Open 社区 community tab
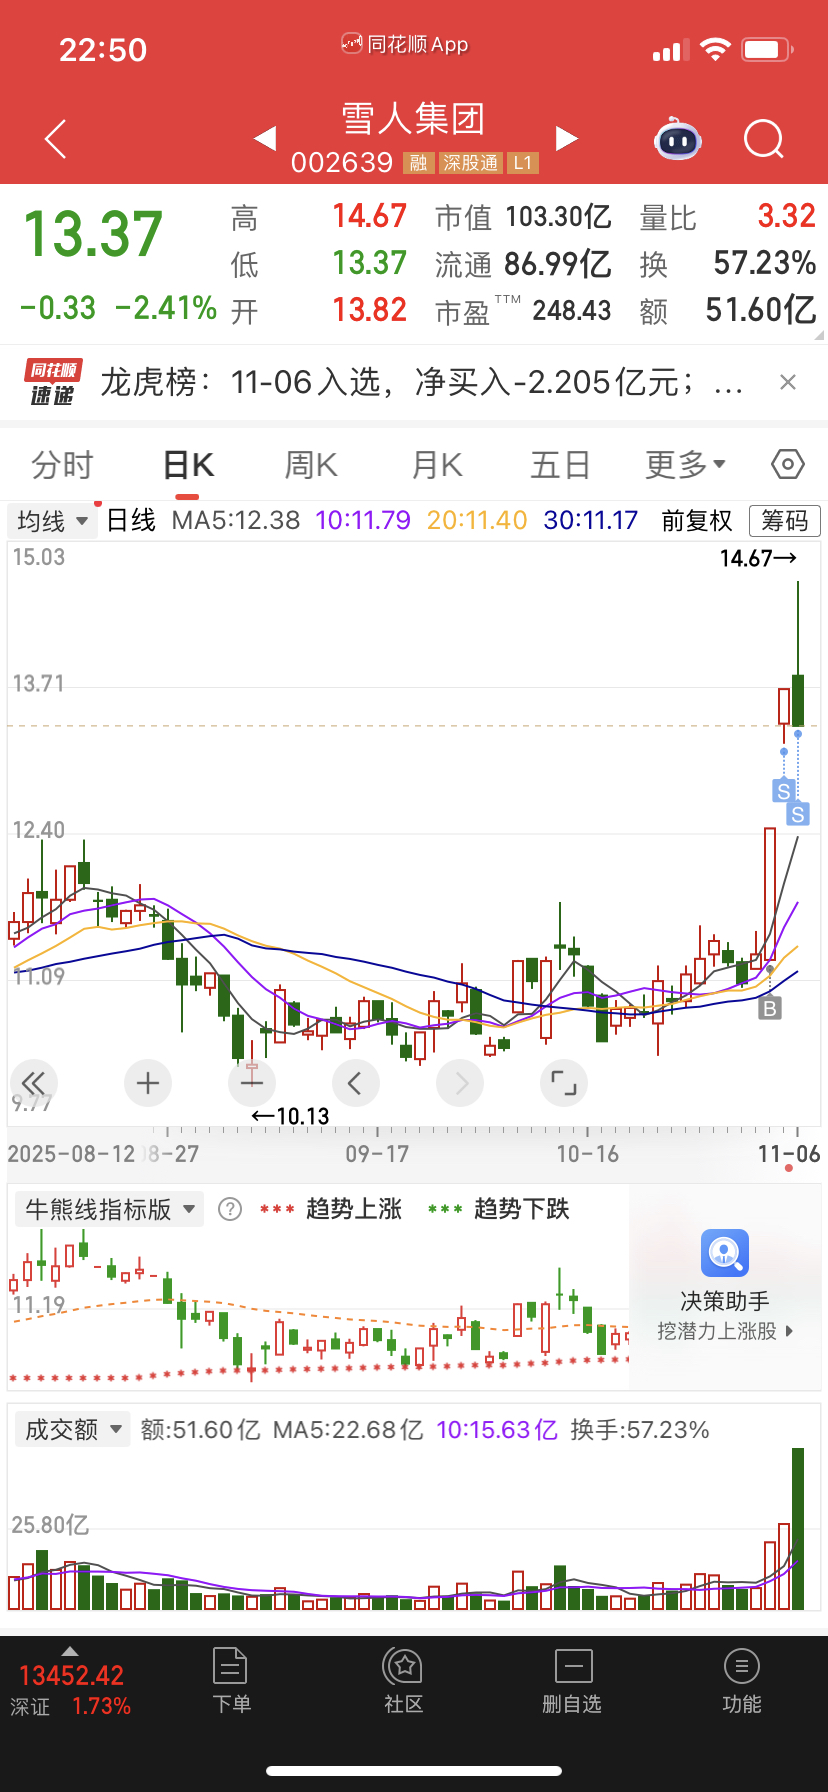 (x=404, y=1681)
